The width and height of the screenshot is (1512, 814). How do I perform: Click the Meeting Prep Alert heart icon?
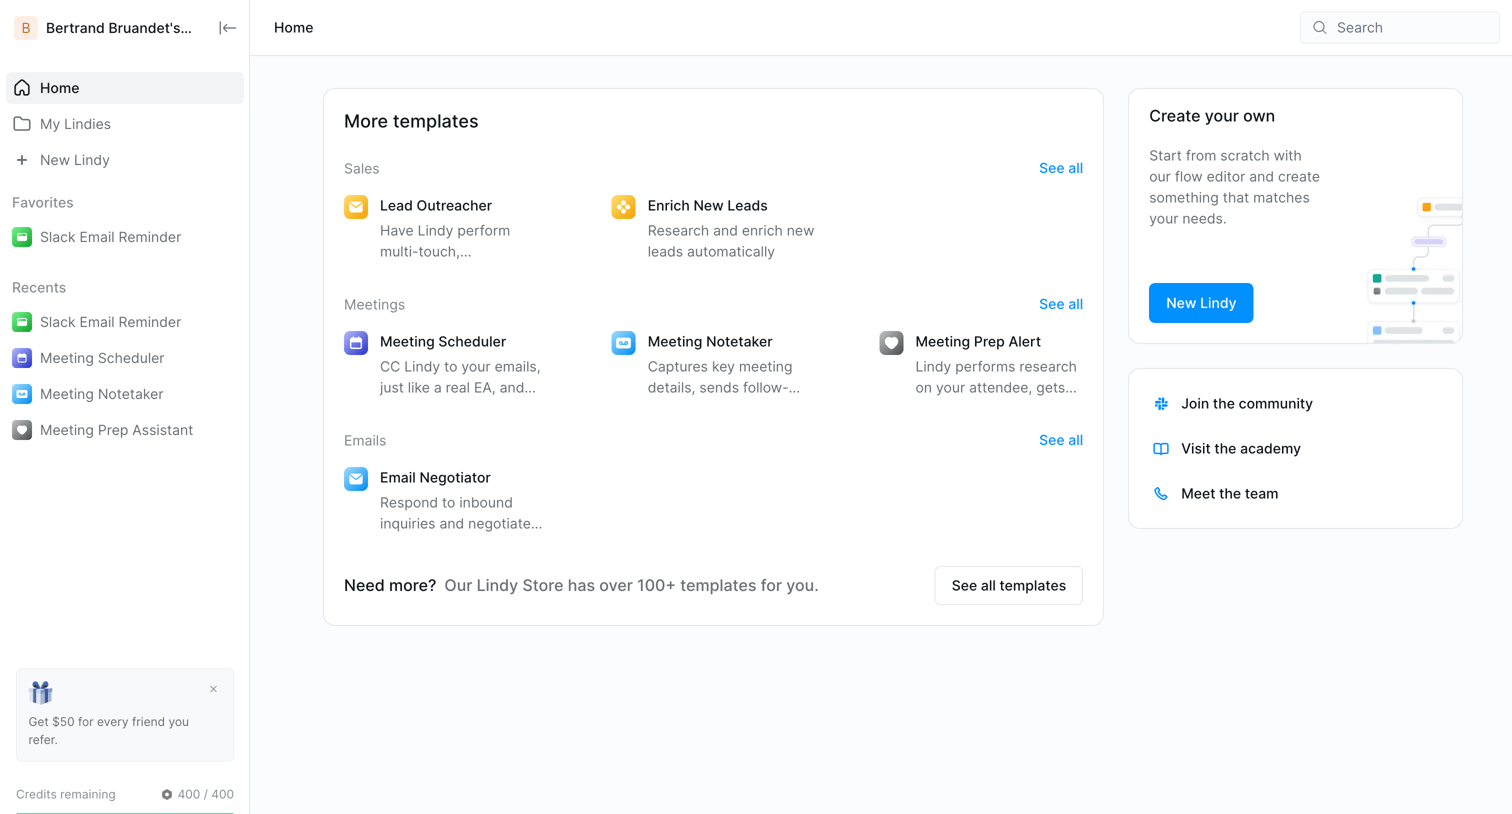pos(892,343)
